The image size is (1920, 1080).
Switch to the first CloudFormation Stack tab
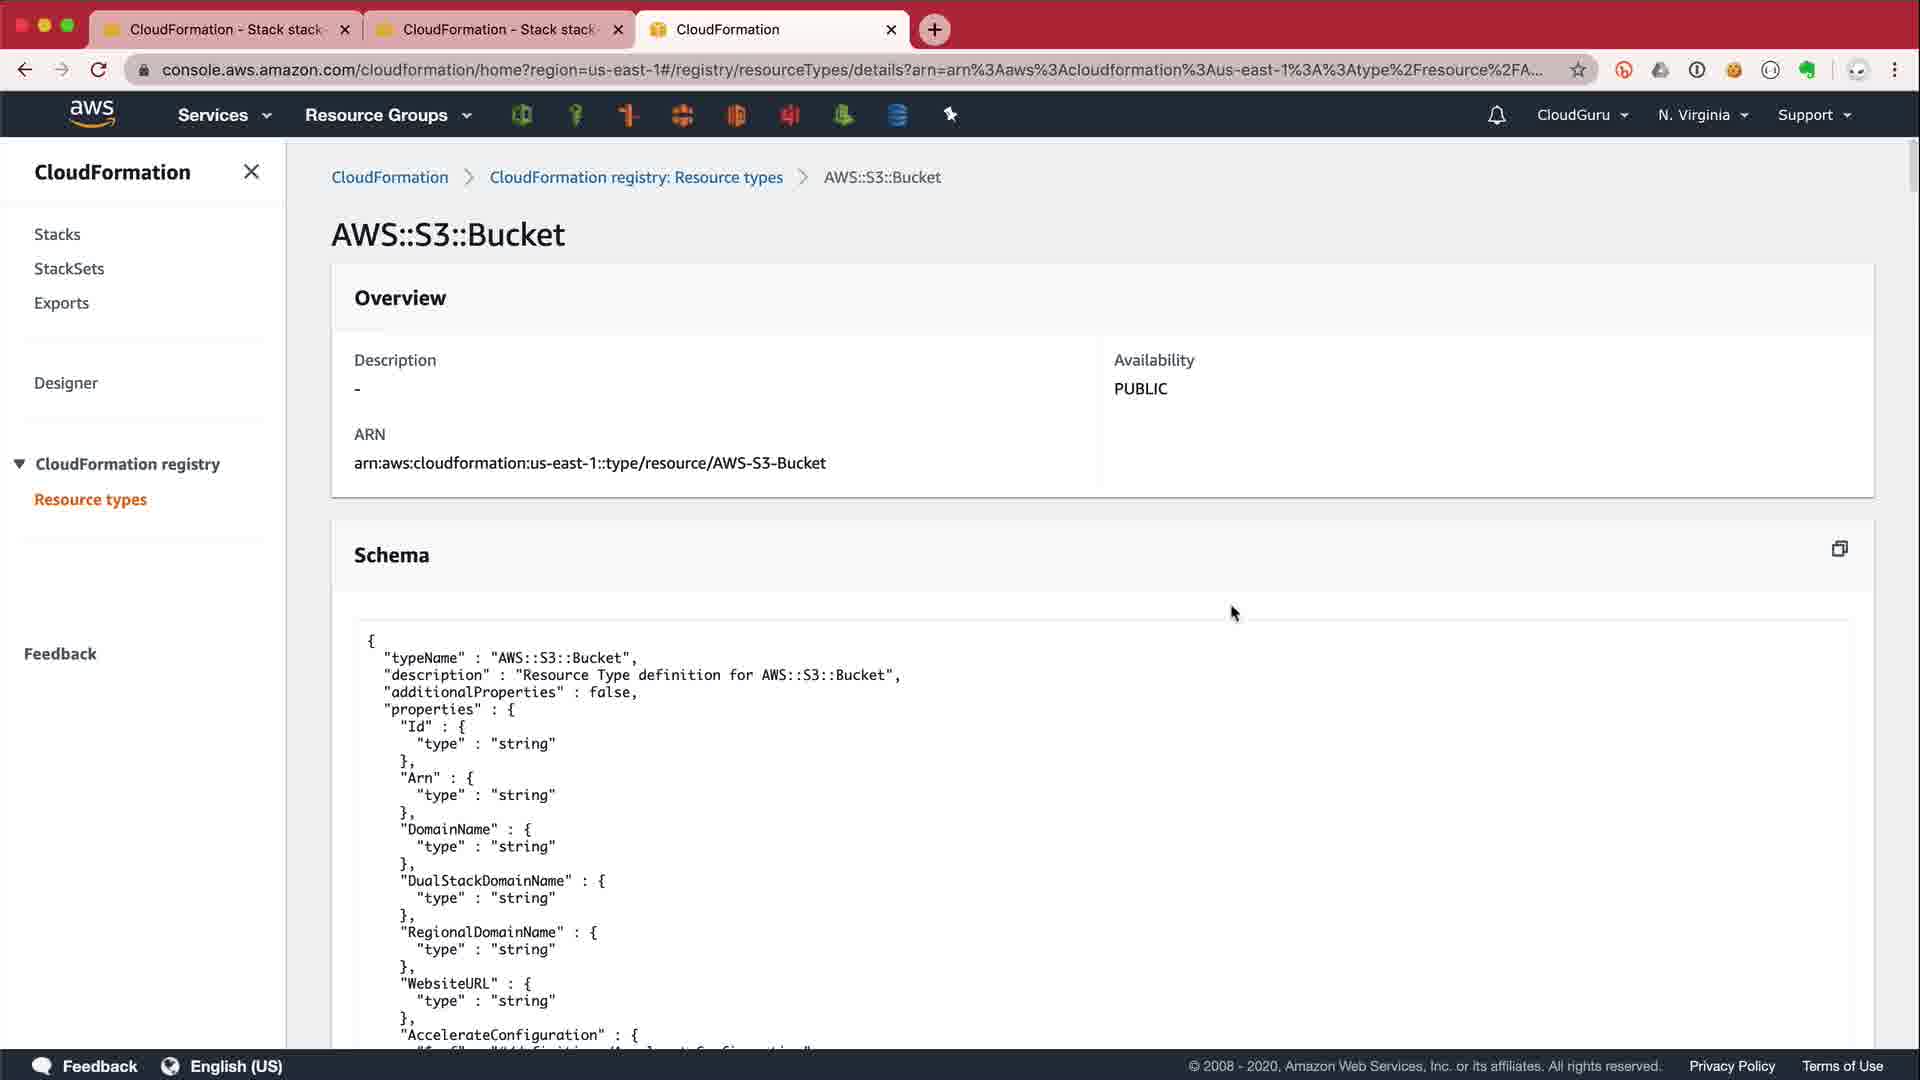(x=225, y=30)
